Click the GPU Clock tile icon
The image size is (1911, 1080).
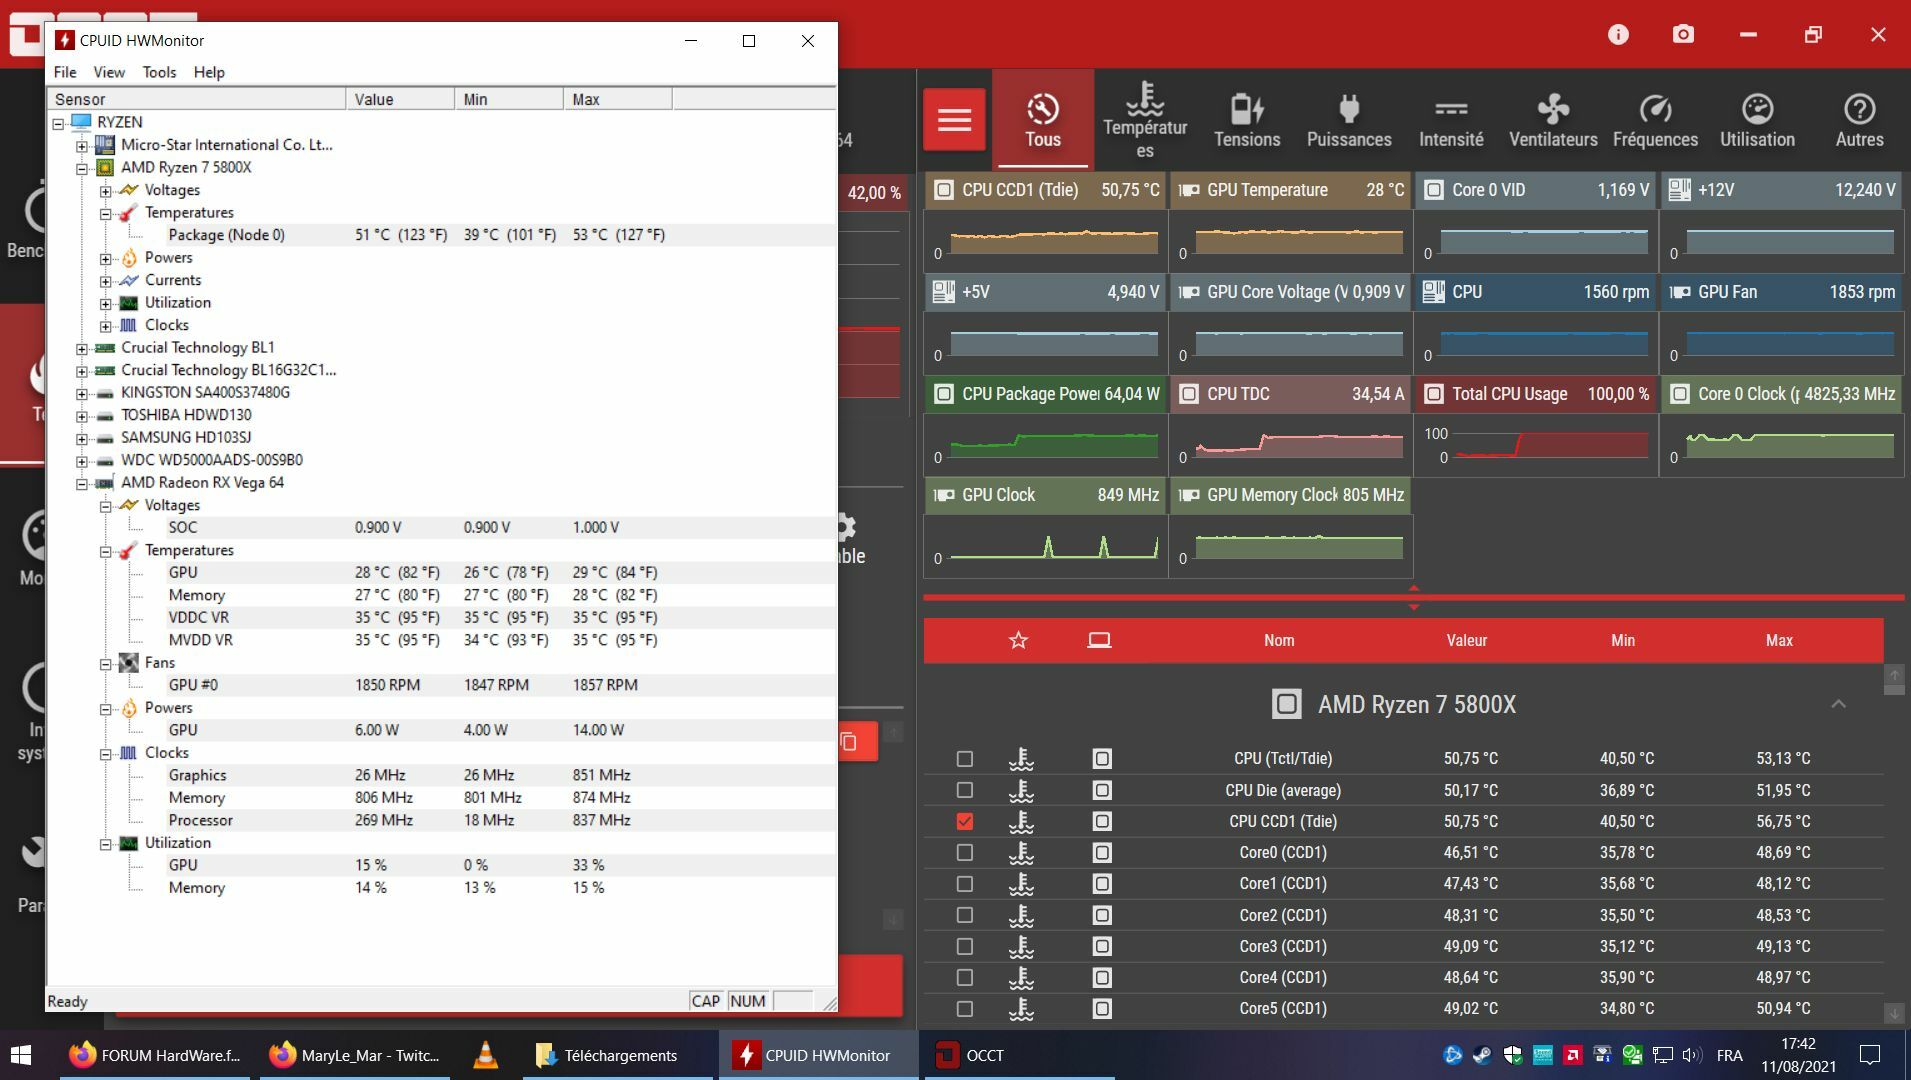[x=943, y=495]
